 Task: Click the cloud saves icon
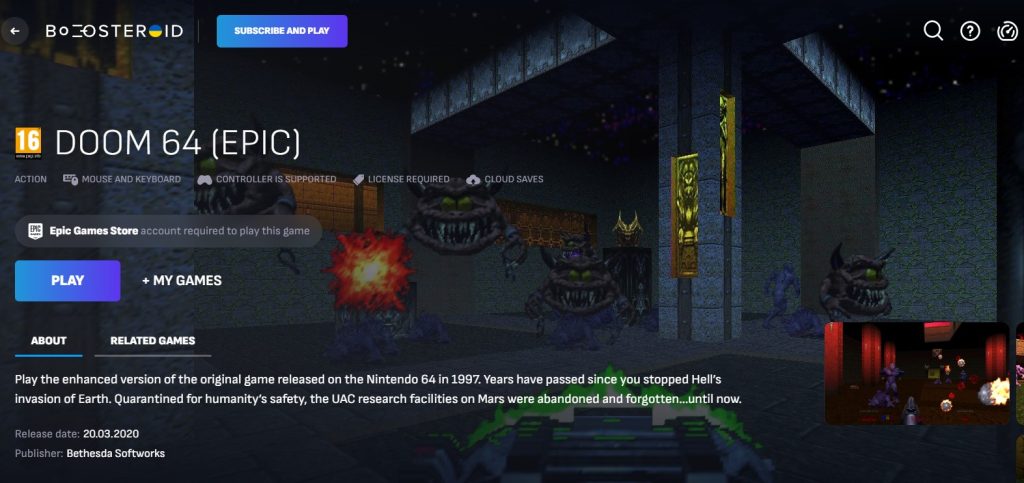point(473,179)
